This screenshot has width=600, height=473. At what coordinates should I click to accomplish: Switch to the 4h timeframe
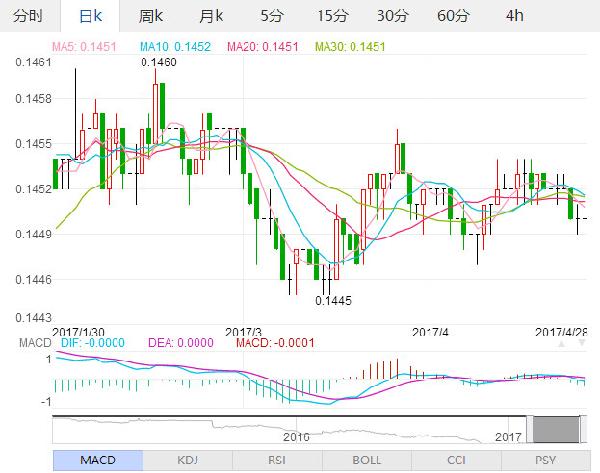click(x=514, y=16)
